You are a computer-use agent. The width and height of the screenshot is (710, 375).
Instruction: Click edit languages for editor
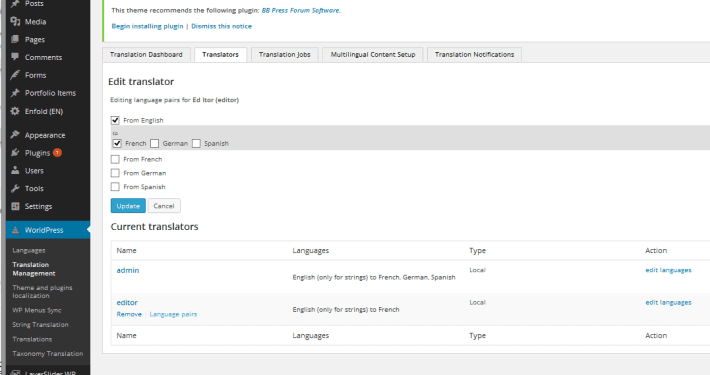tap(668, 302)
